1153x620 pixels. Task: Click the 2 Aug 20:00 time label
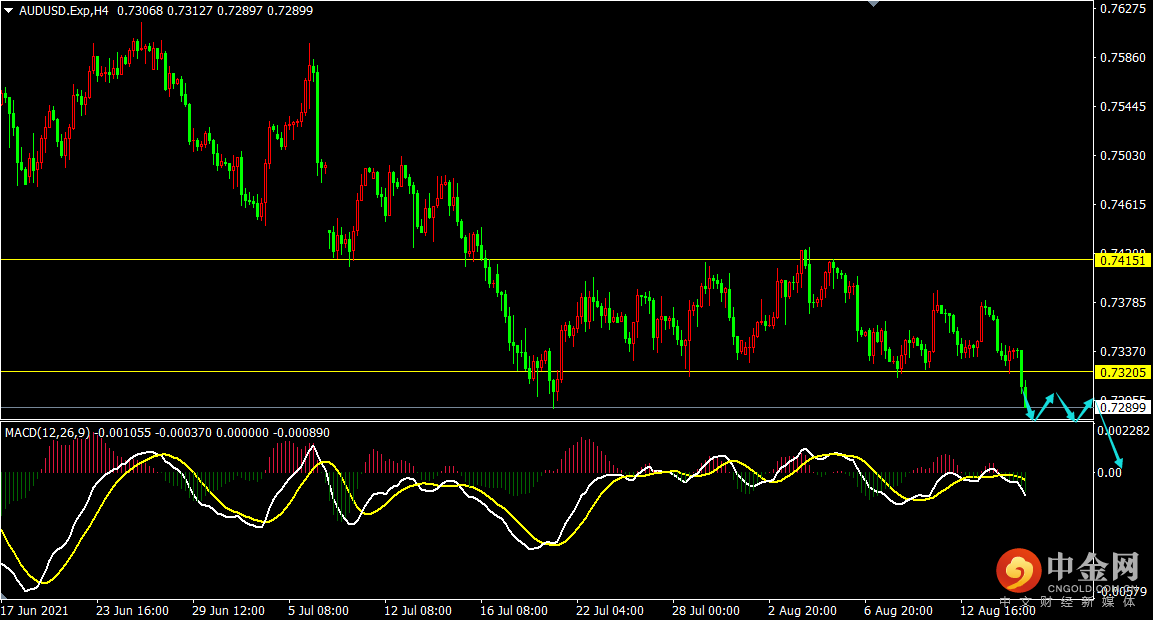pos(802,610)
